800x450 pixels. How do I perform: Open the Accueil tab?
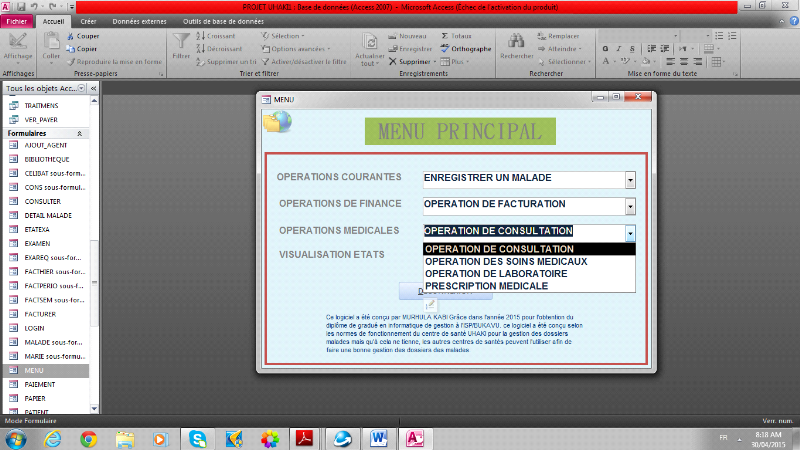tap(53, 21)
